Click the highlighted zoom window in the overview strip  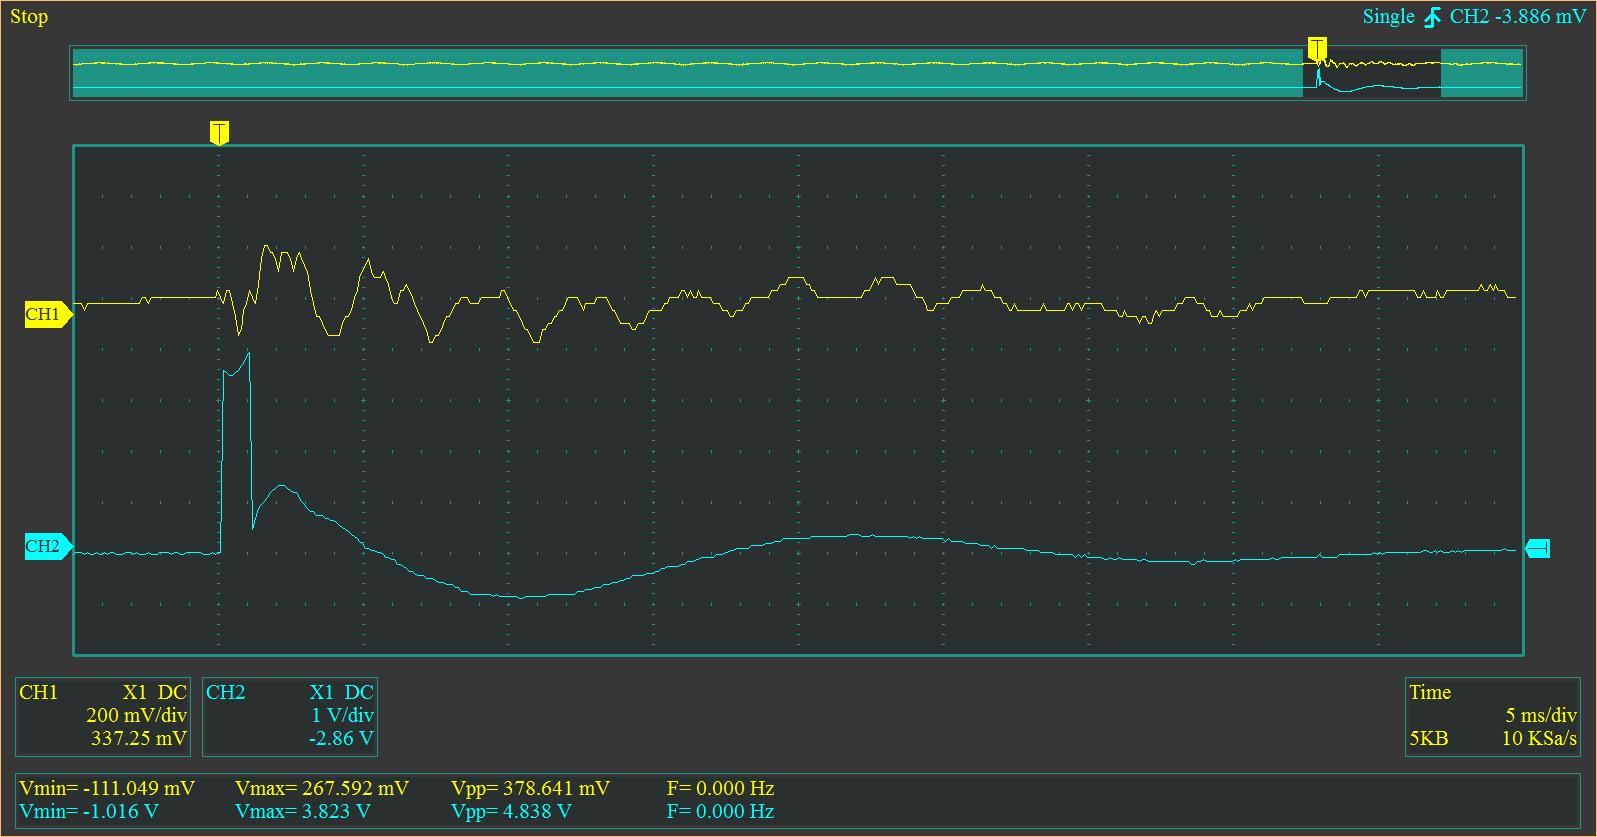tap(1372, 72)
